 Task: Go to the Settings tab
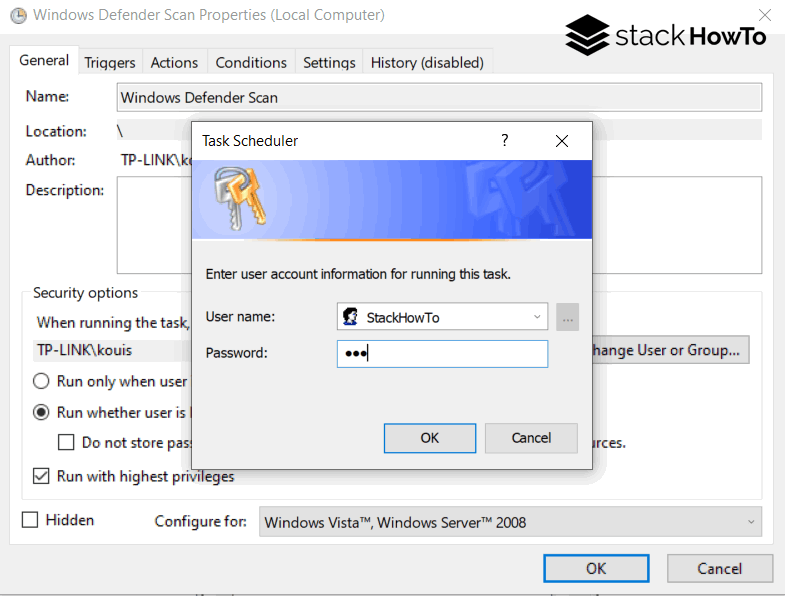[329, 63]
